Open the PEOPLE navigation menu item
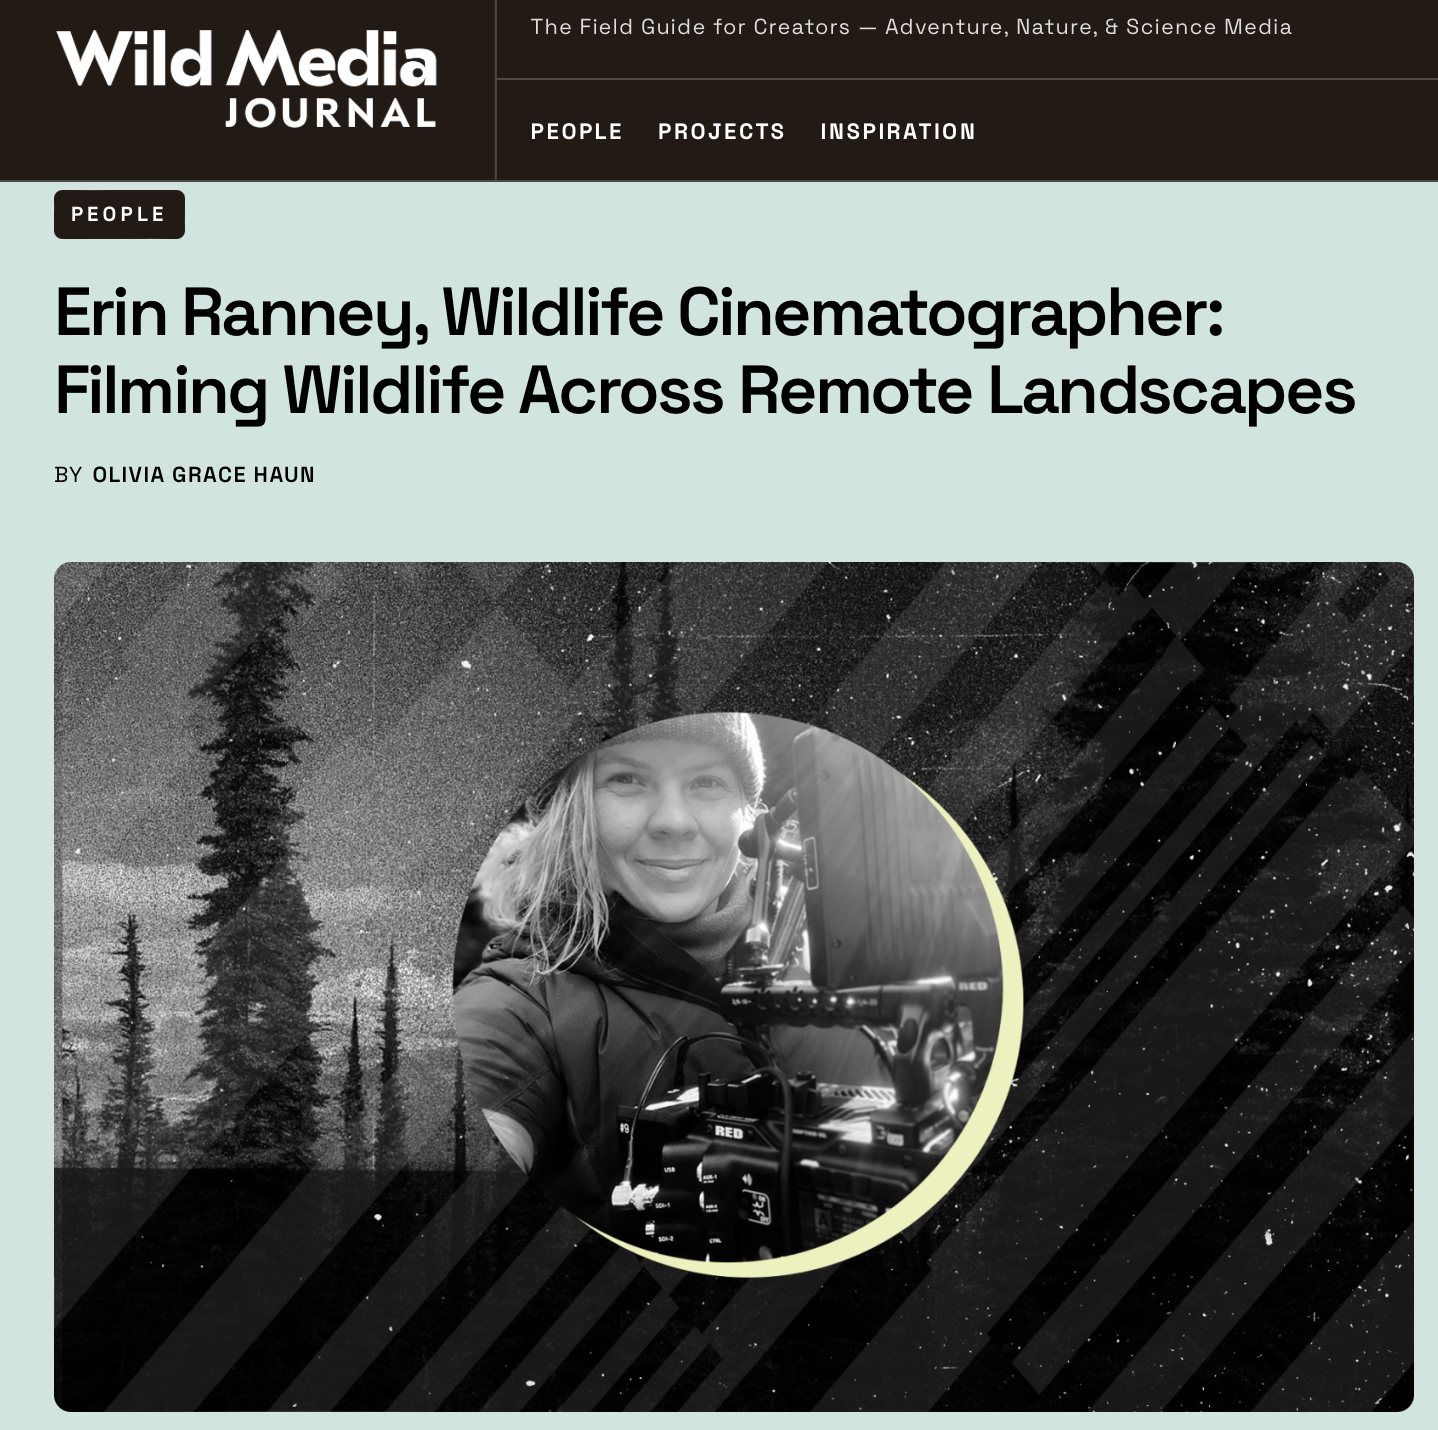Image resolution: width=1438 pixels, height=1430 pixels. coord(576,132)
